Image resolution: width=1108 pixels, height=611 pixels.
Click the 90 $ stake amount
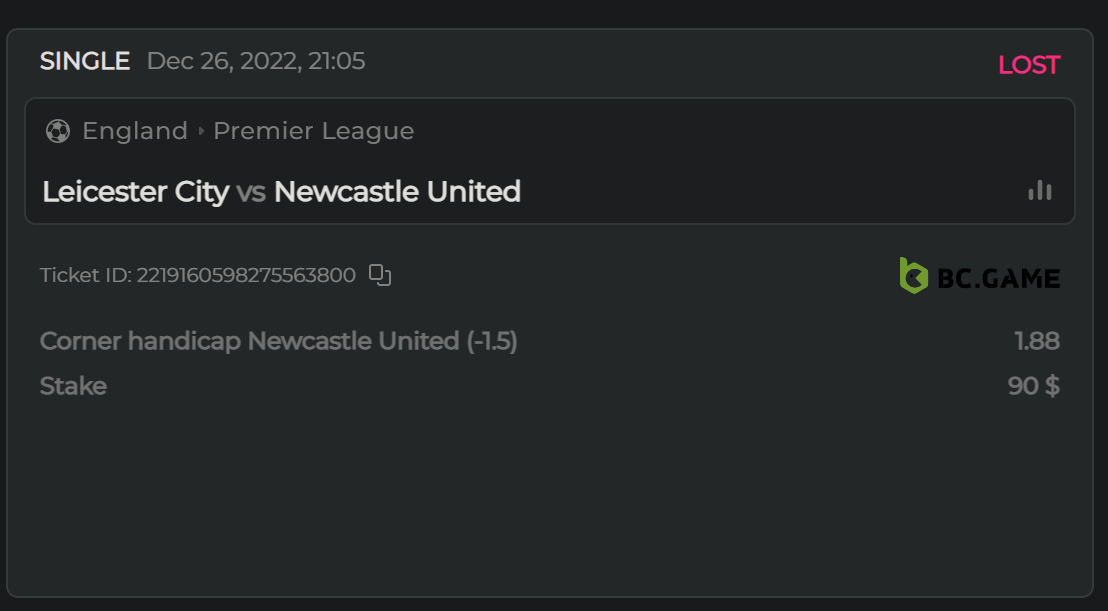[x=1033, y=386]
